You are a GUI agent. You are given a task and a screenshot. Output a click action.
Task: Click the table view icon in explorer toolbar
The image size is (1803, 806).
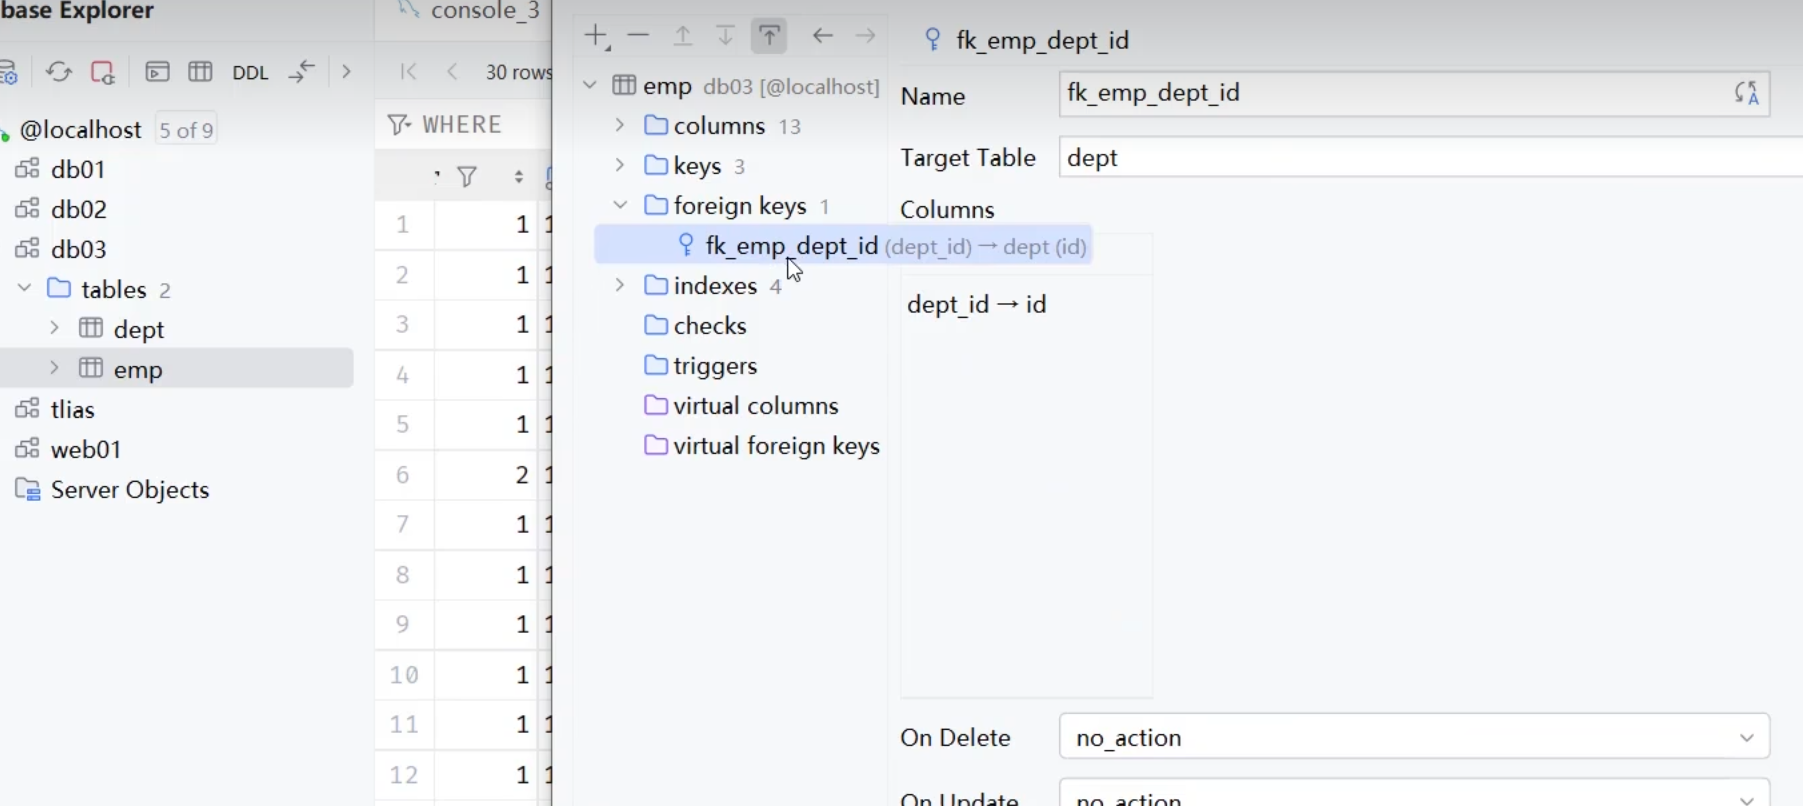click(200, 72)
